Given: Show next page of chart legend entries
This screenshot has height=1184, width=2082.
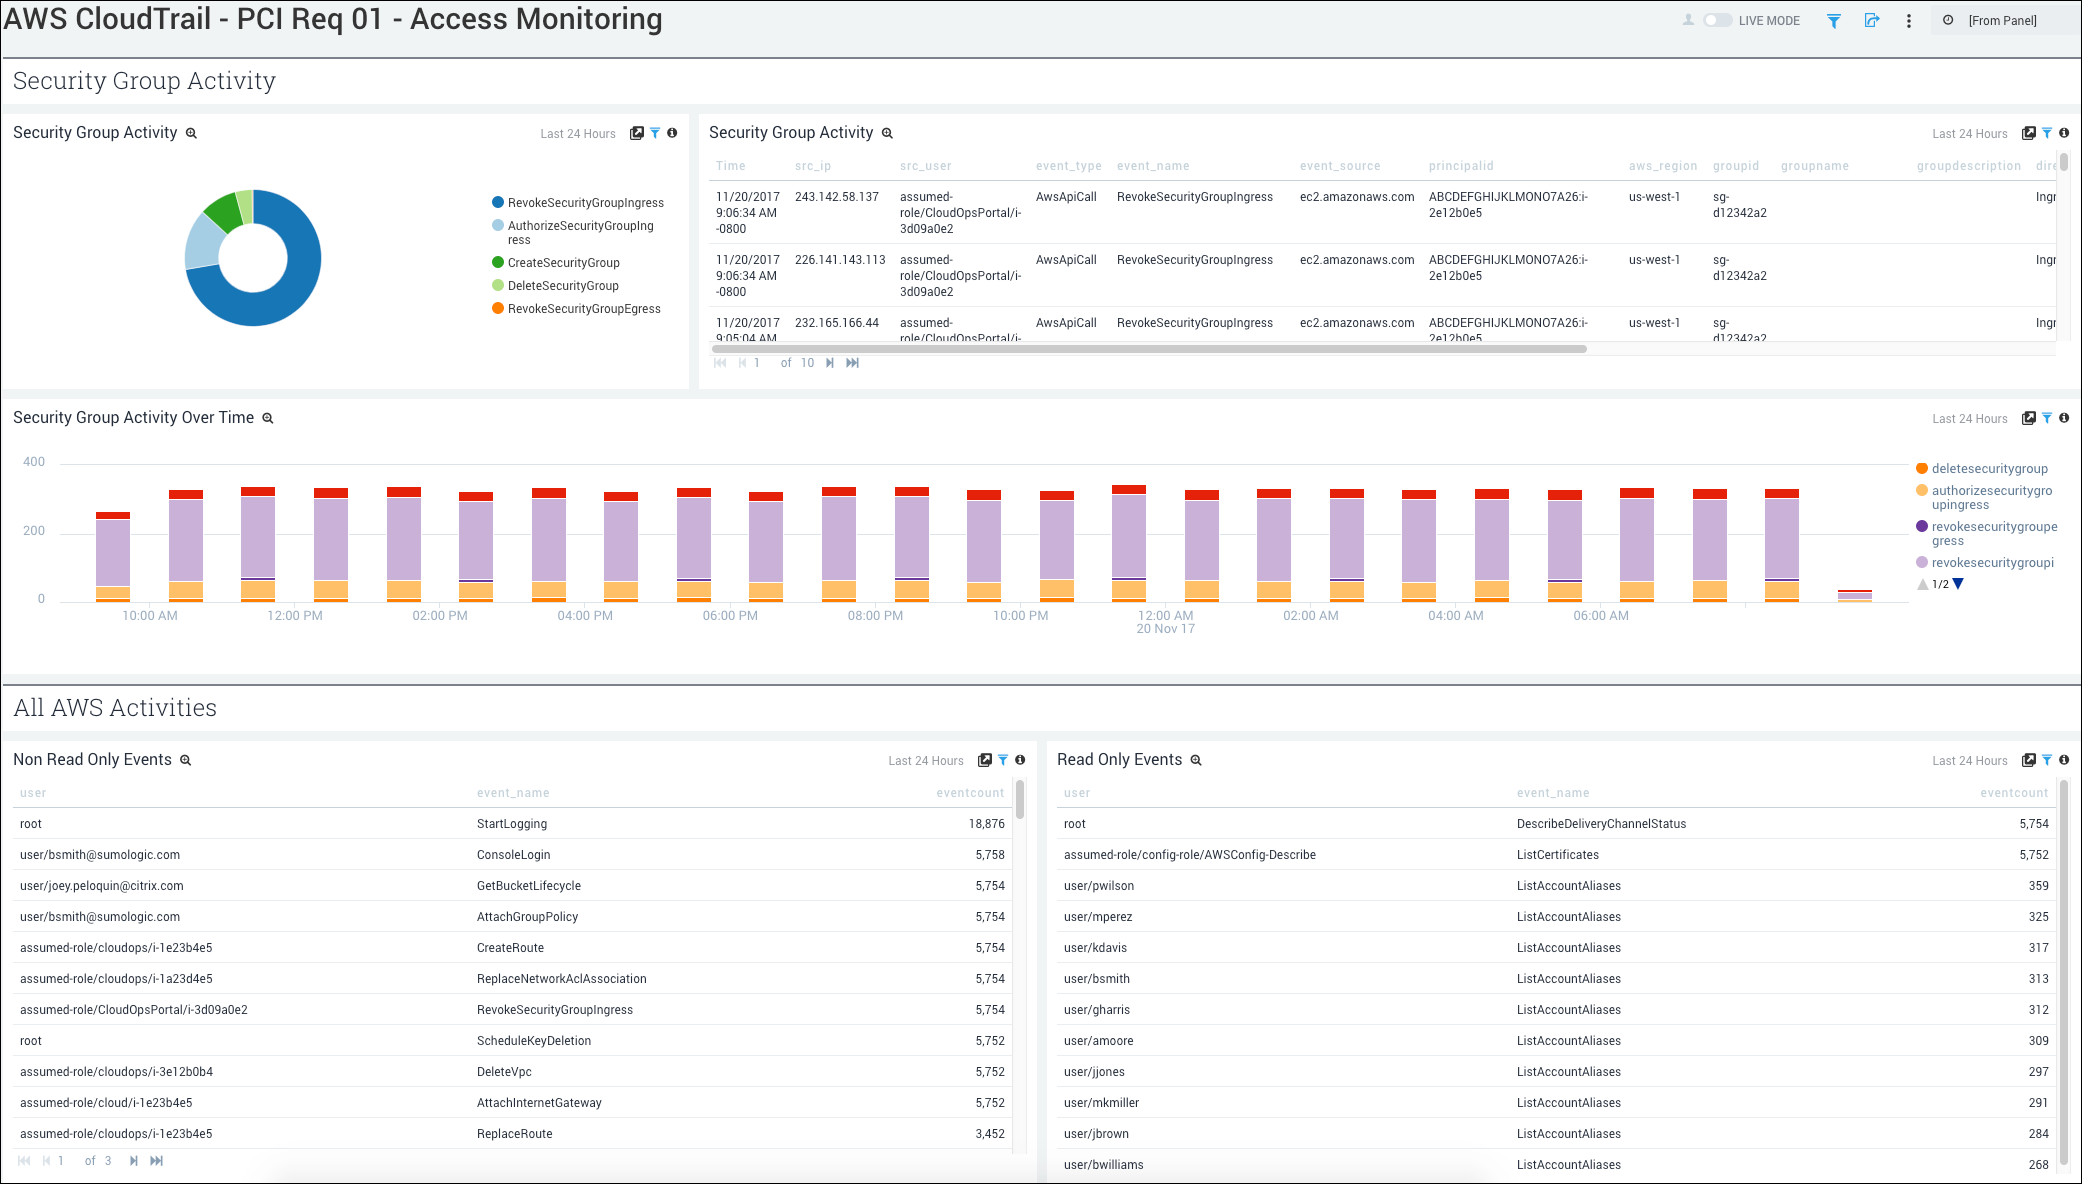Looking at the screenshot, I should [1957, 584].
